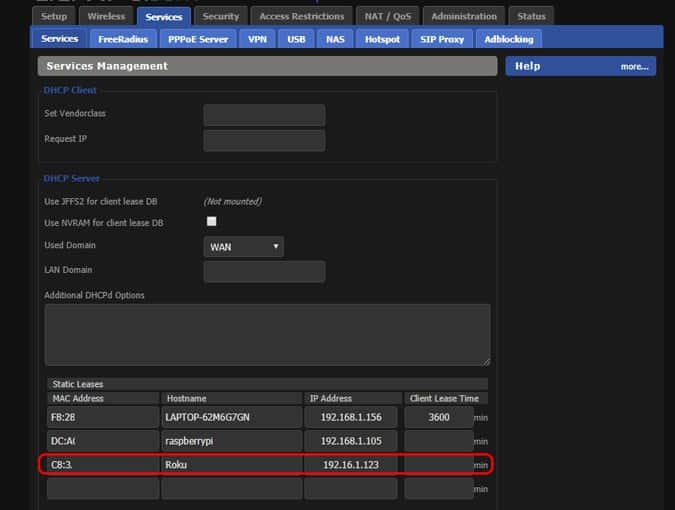The image size is (675, 510).
Task: Select the Administration tab
Action: coord(464,16)
